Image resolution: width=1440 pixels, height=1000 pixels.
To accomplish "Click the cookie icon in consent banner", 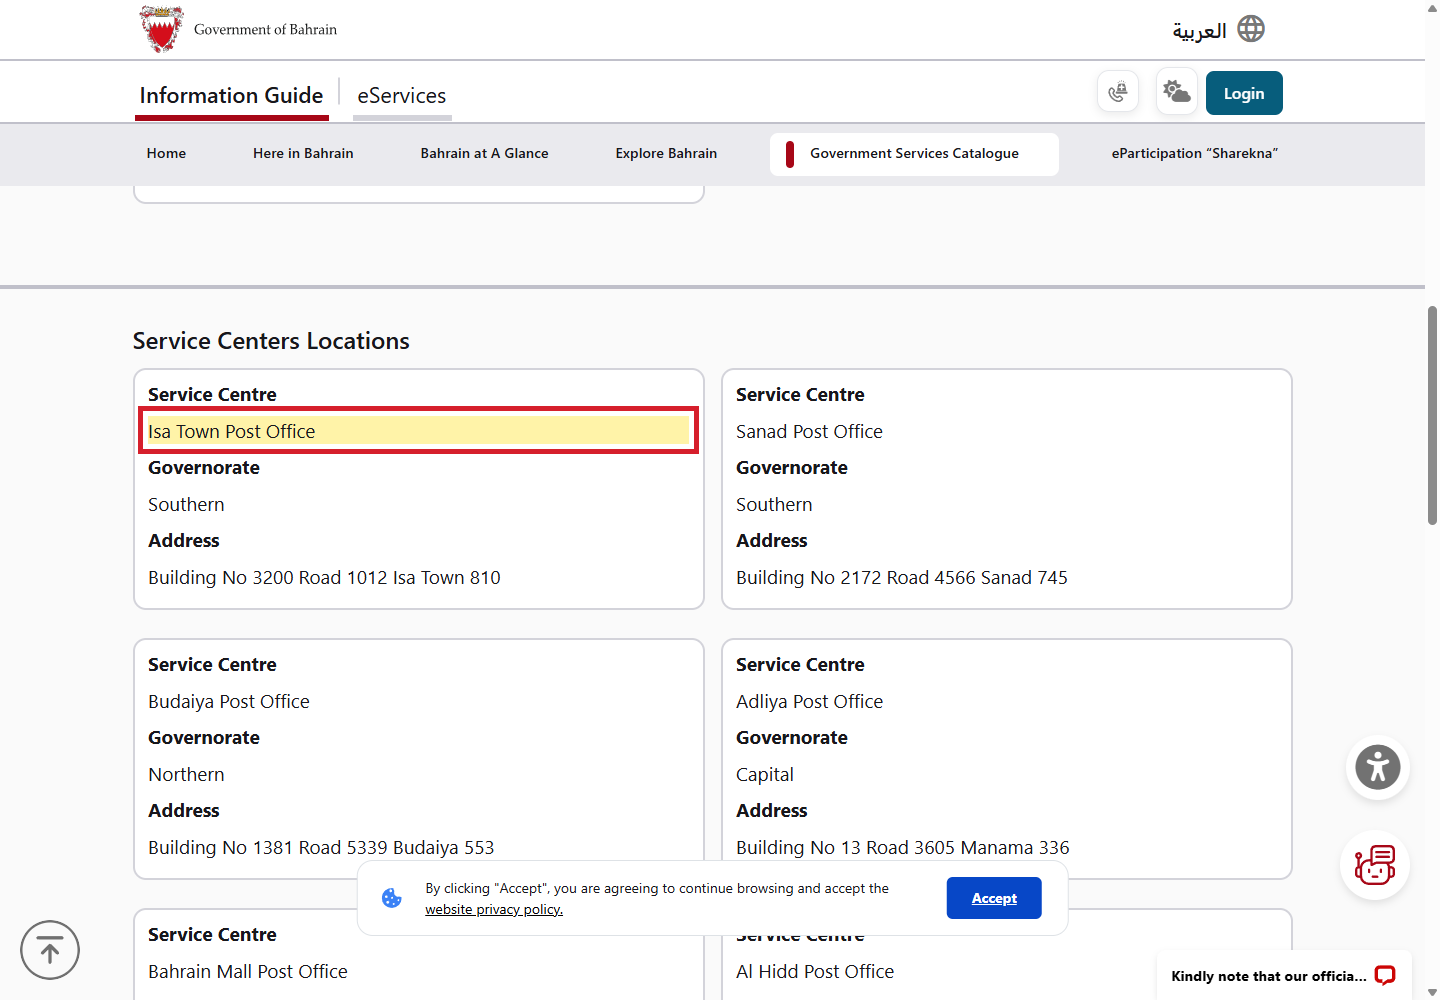I will pos(392,898).
